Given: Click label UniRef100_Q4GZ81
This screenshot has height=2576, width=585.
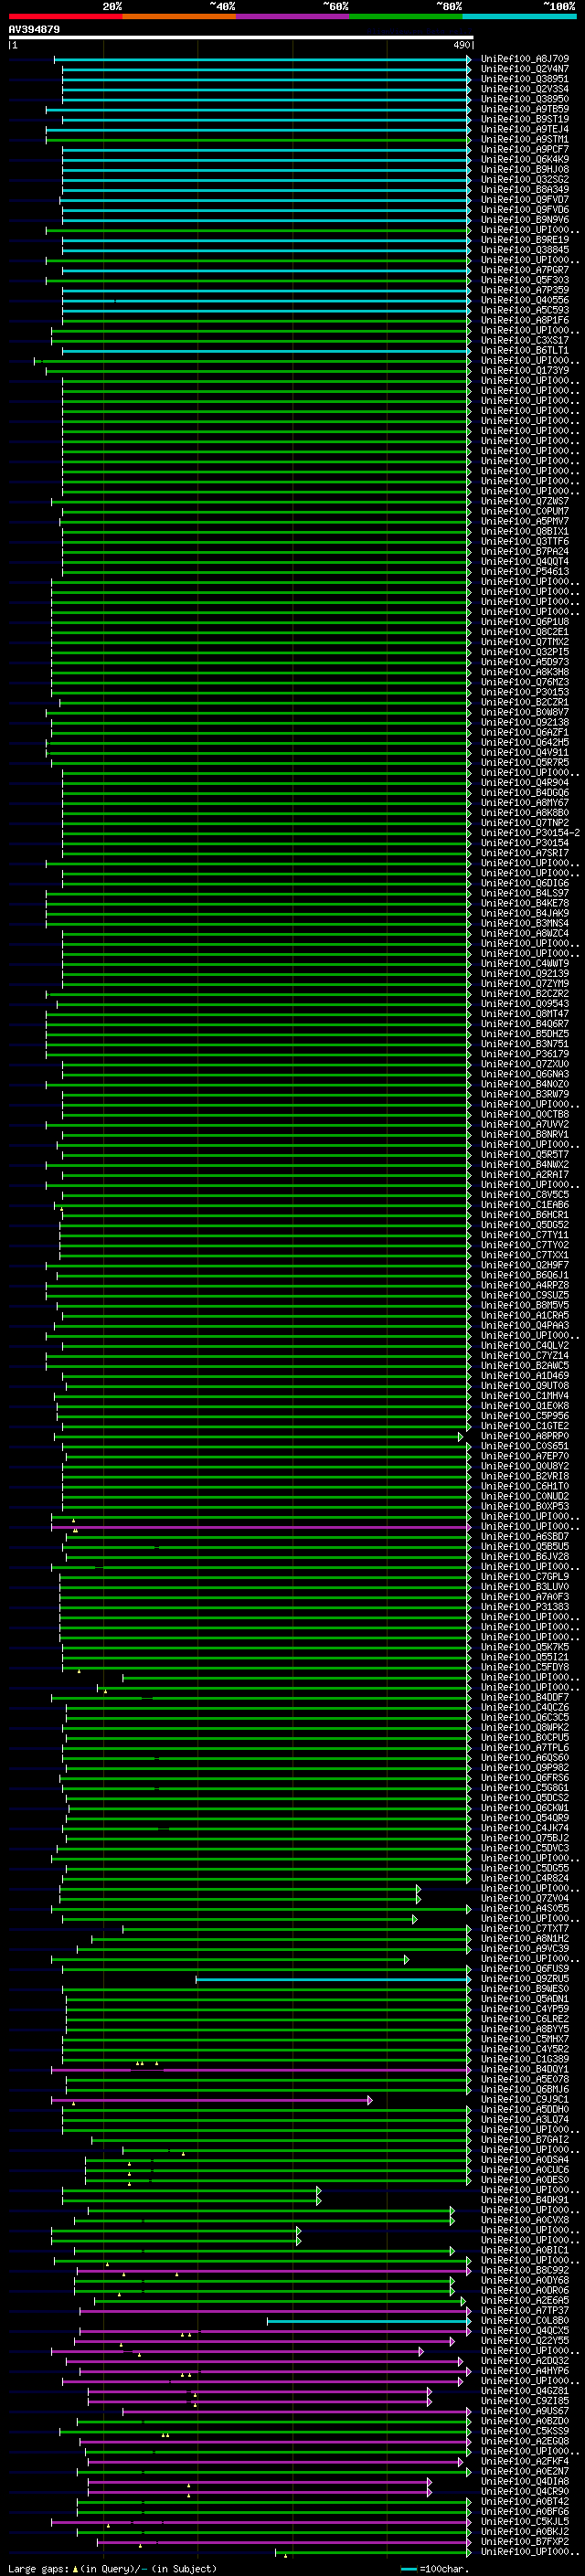Looking at the screenshot, I should pyautogui.click(x=525, y=2390).
